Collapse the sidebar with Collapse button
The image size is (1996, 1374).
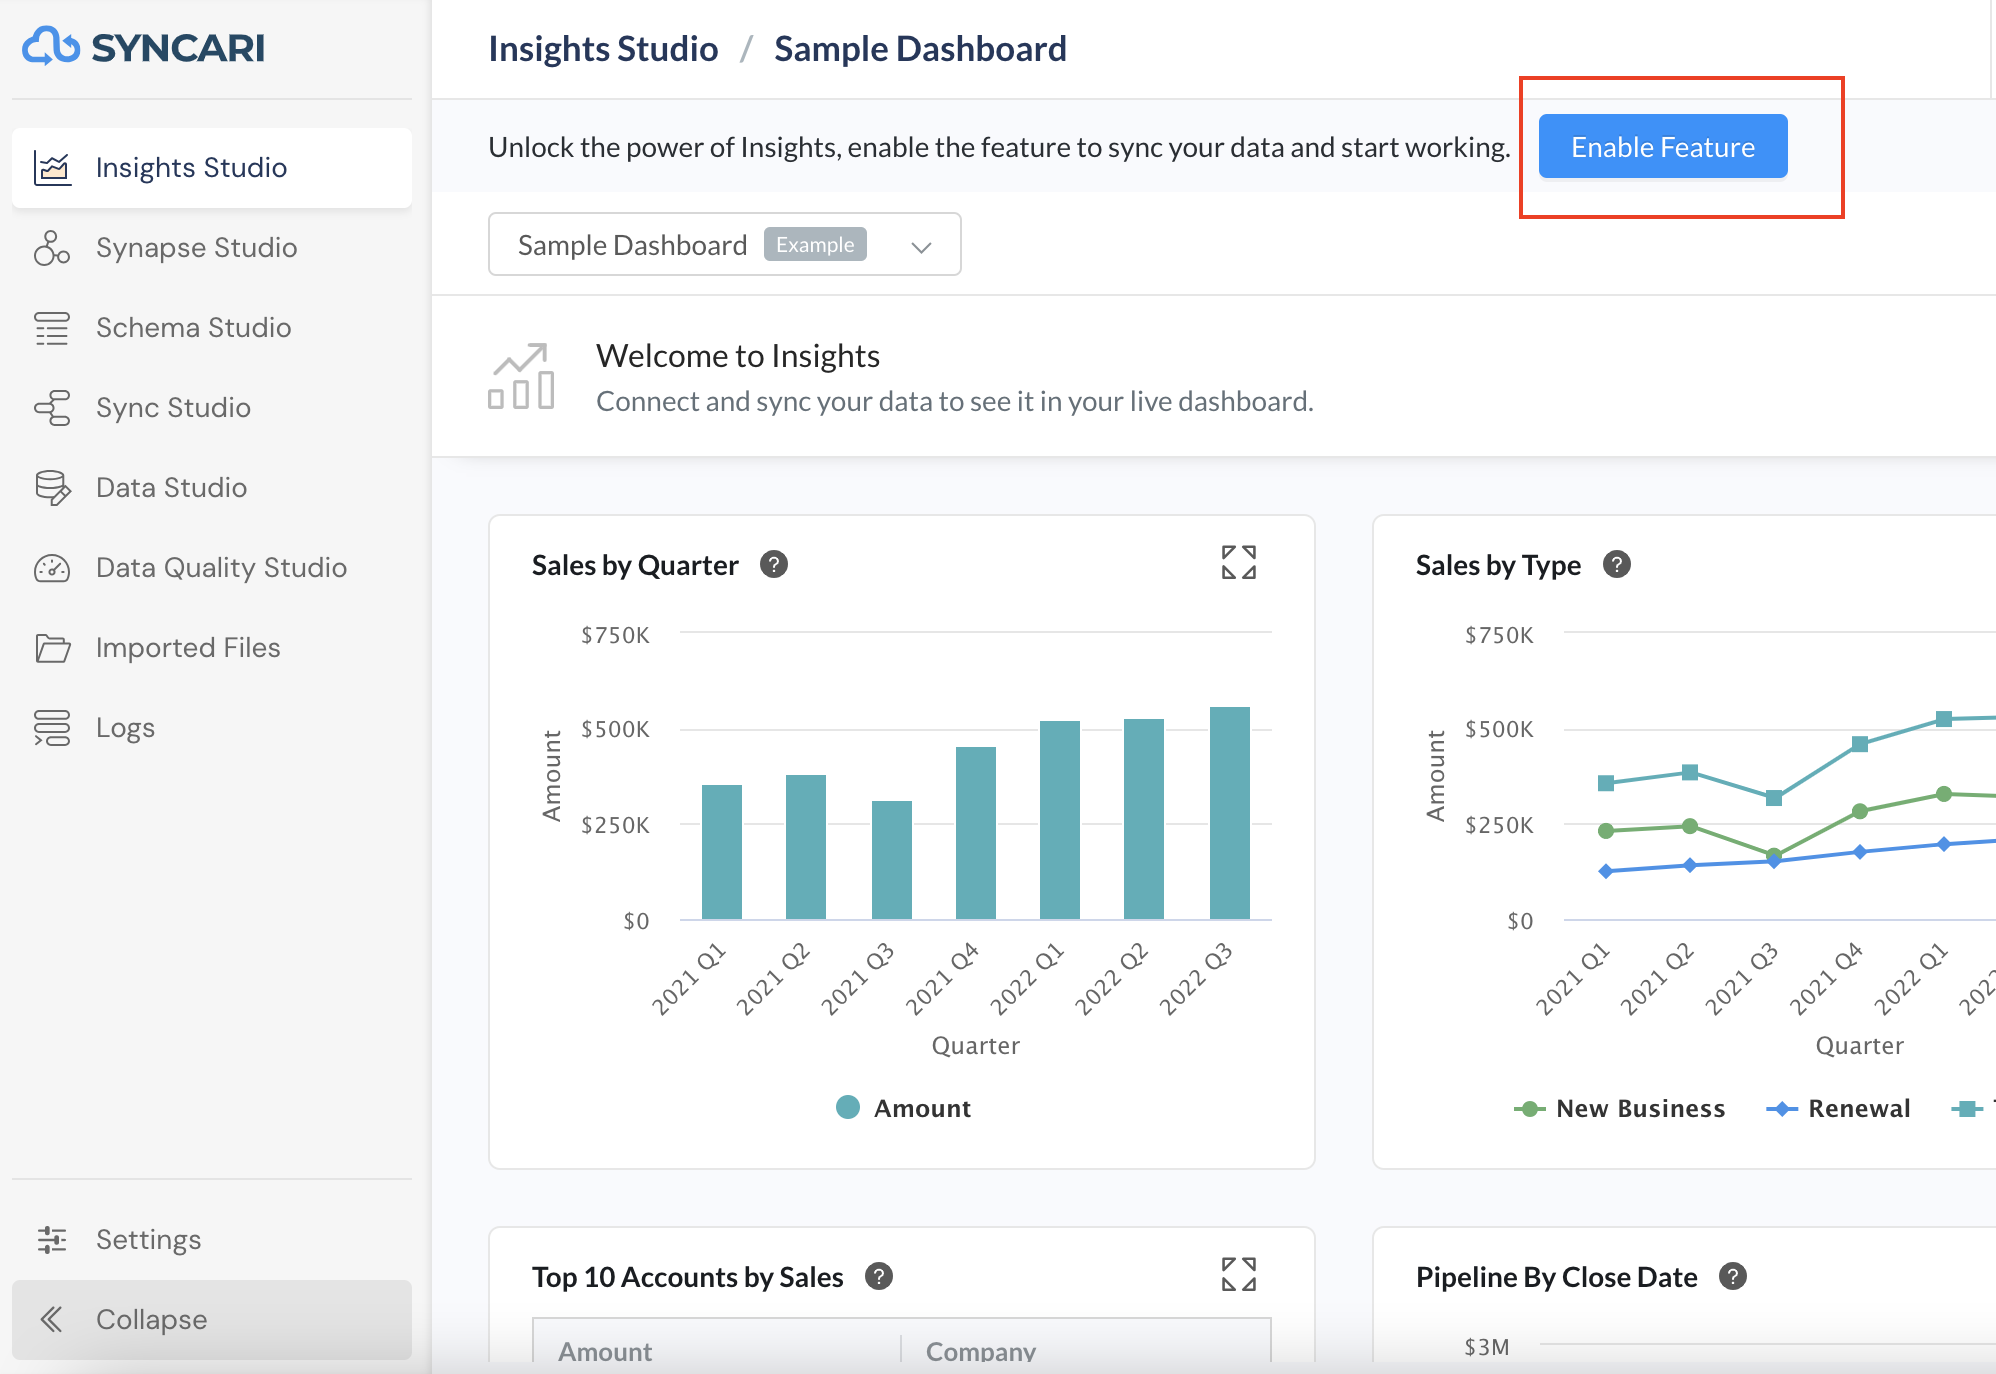coord(212,1319)
